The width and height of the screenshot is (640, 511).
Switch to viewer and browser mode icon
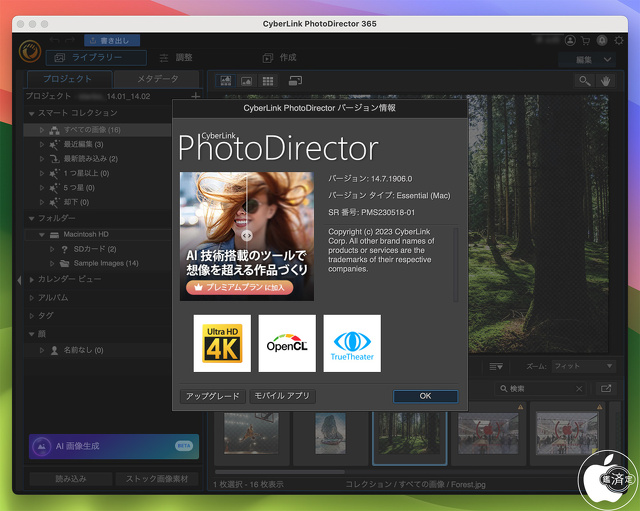point(226,81)
